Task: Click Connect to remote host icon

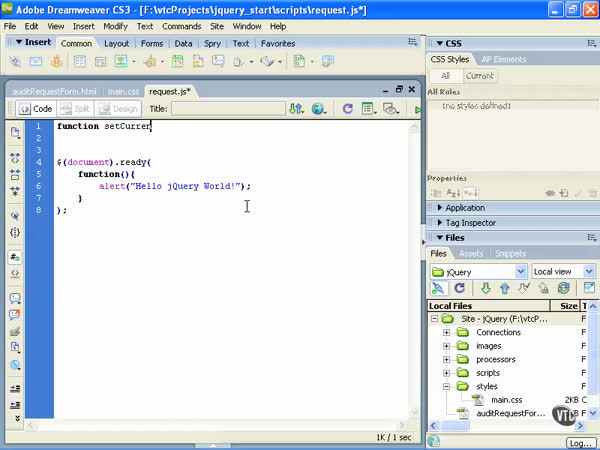Action: (x=438, y=289)
